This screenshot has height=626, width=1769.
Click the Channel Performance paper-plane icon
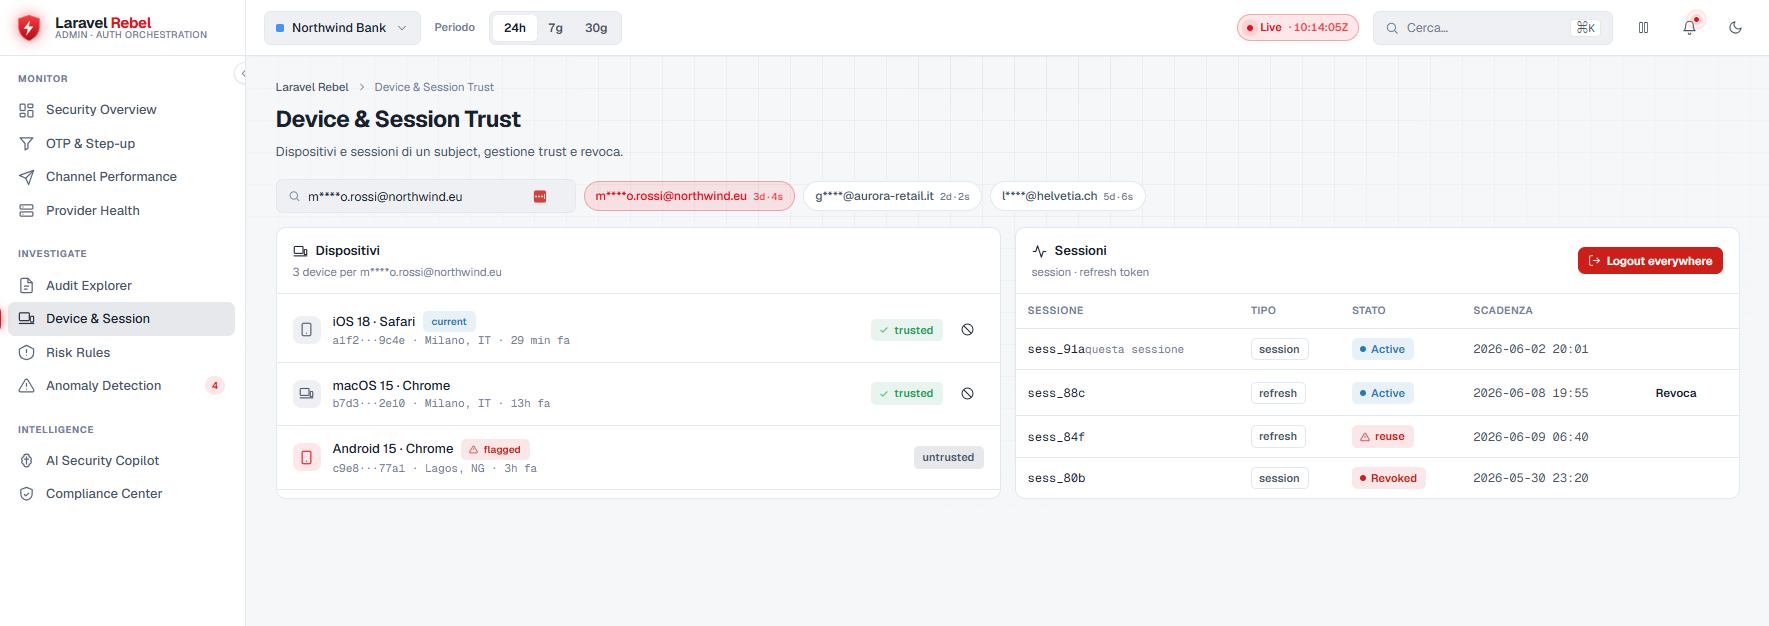tap(27, 177)
